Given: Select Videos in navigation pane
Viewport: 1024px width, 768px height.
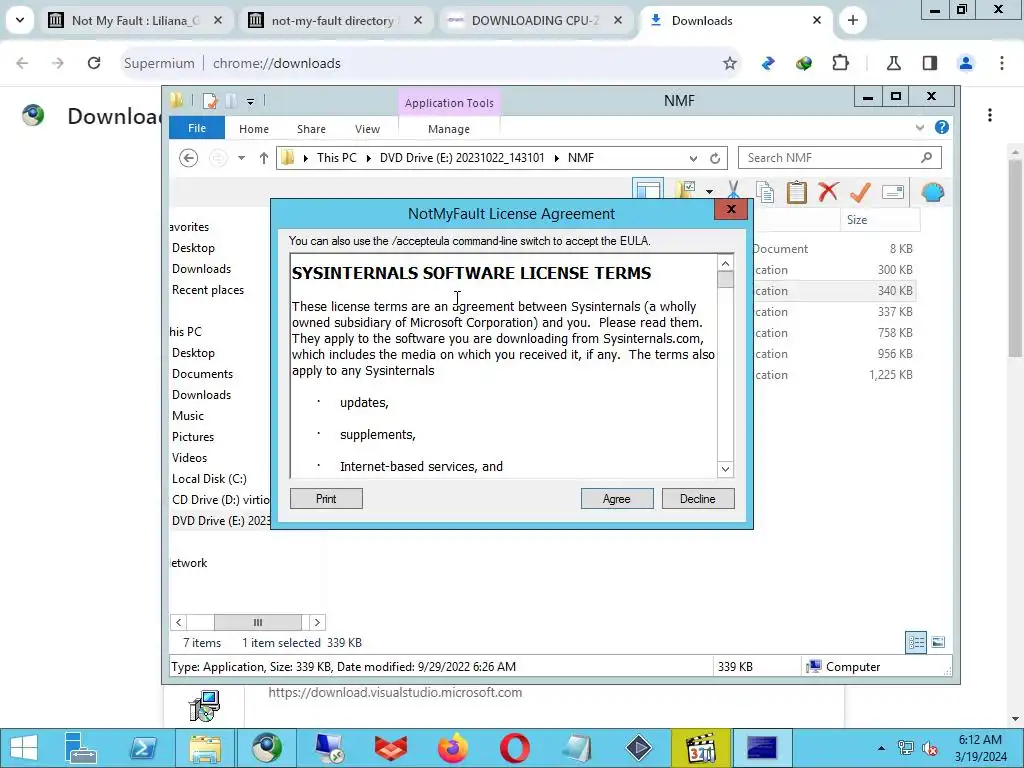Looking at the screenshot, I should tap(189, 458).
